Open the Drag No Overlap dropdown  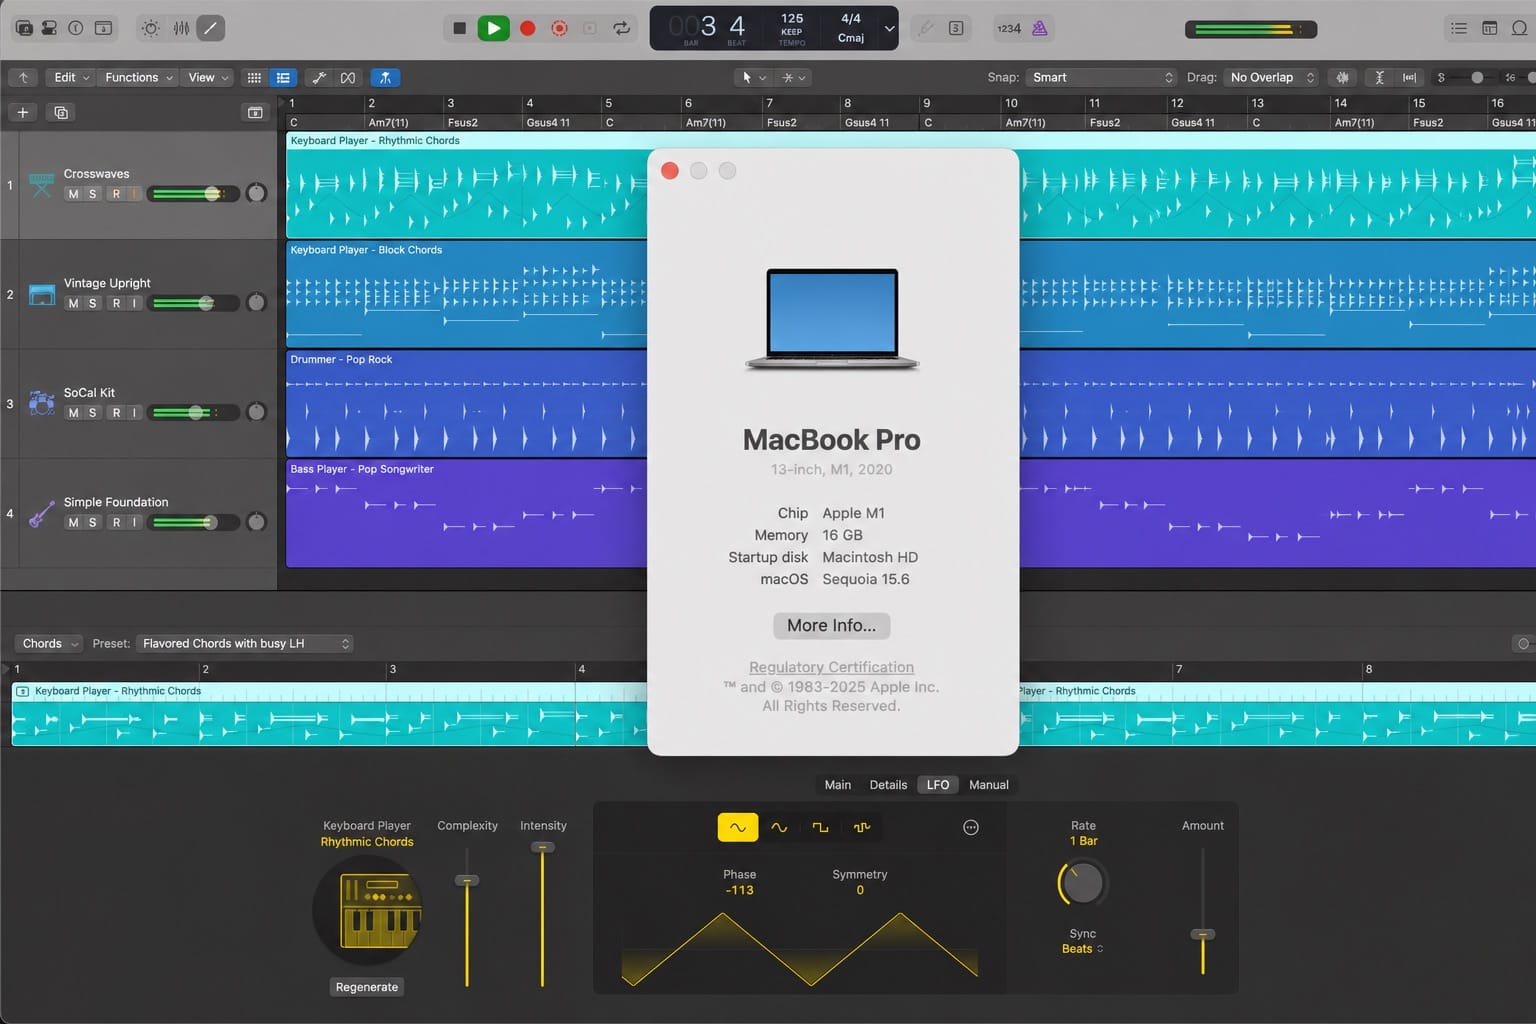[1271, 77]
